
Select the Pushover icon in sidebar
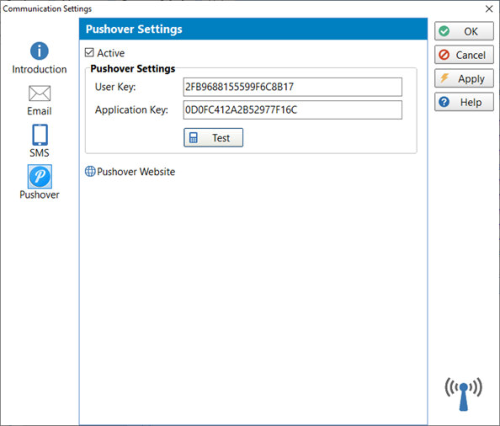(40, 176)
